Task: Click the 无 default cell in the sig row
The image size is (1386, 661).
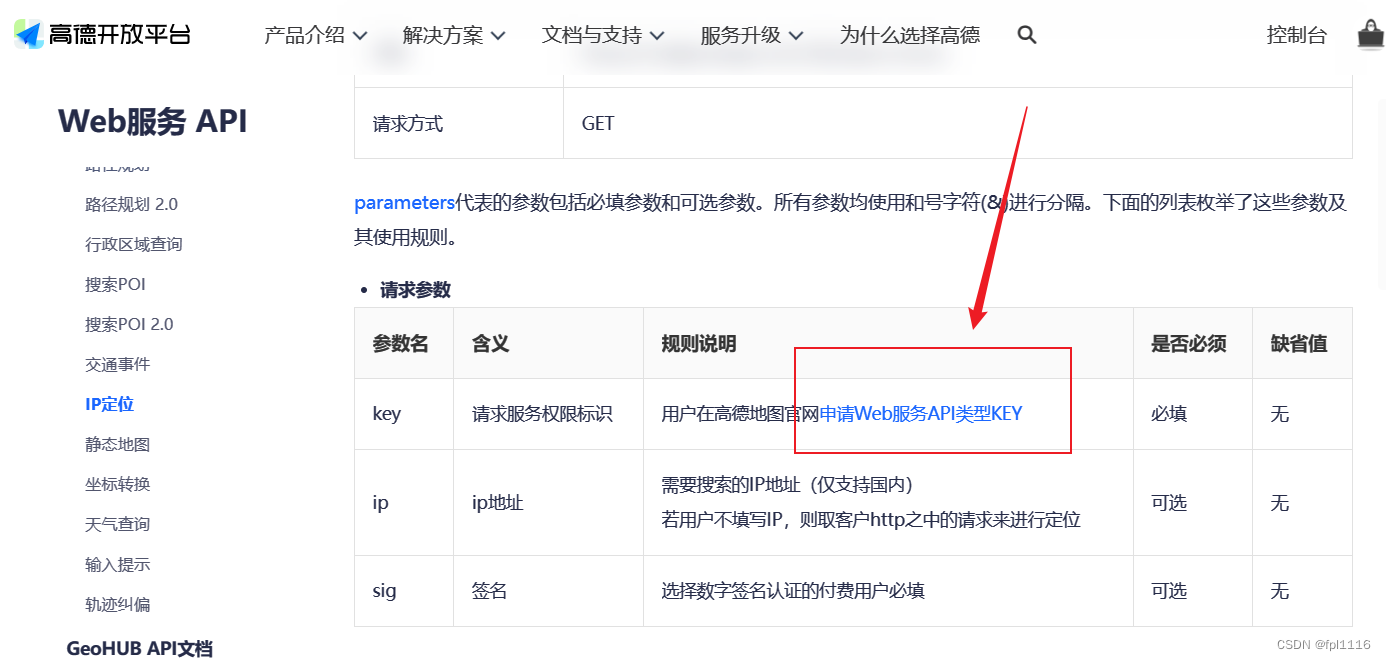Action: pos(1302,591)
